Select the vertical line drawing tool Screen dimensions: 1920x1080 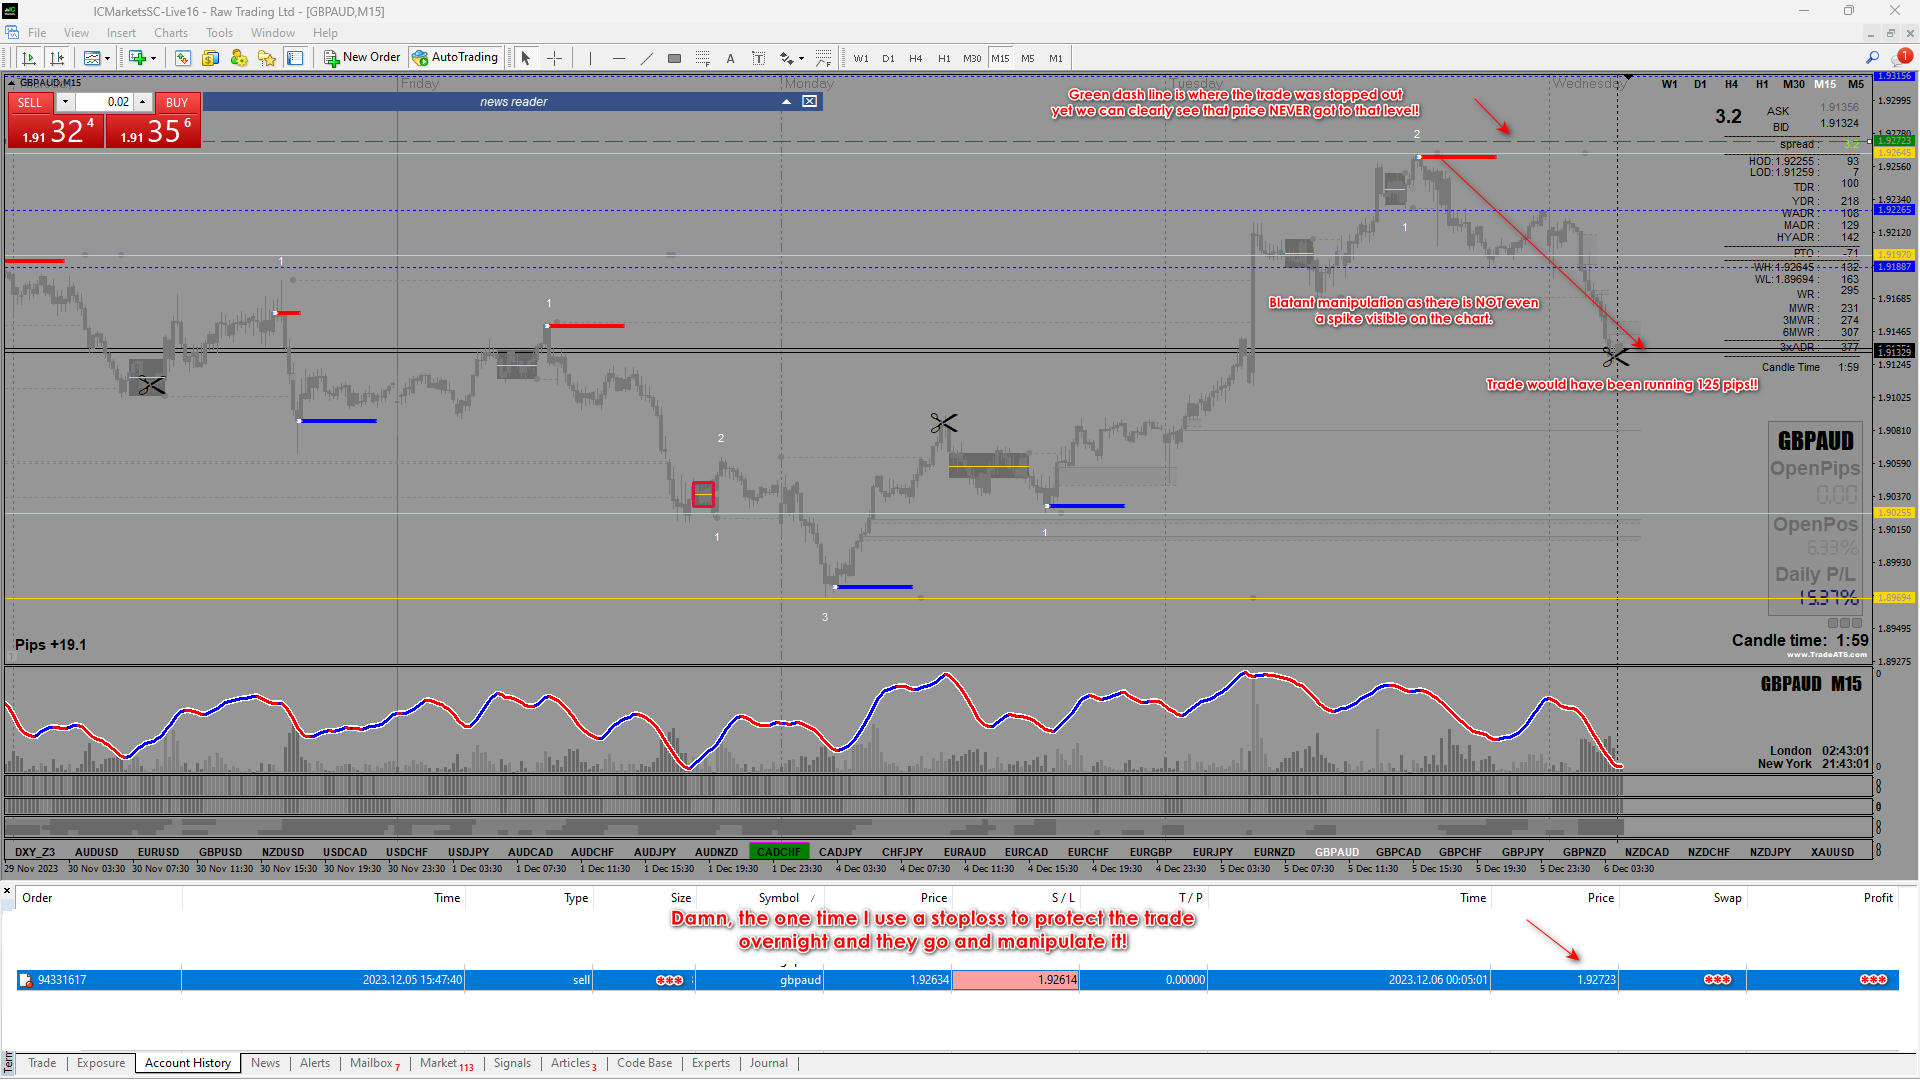(x=590, y=58)
